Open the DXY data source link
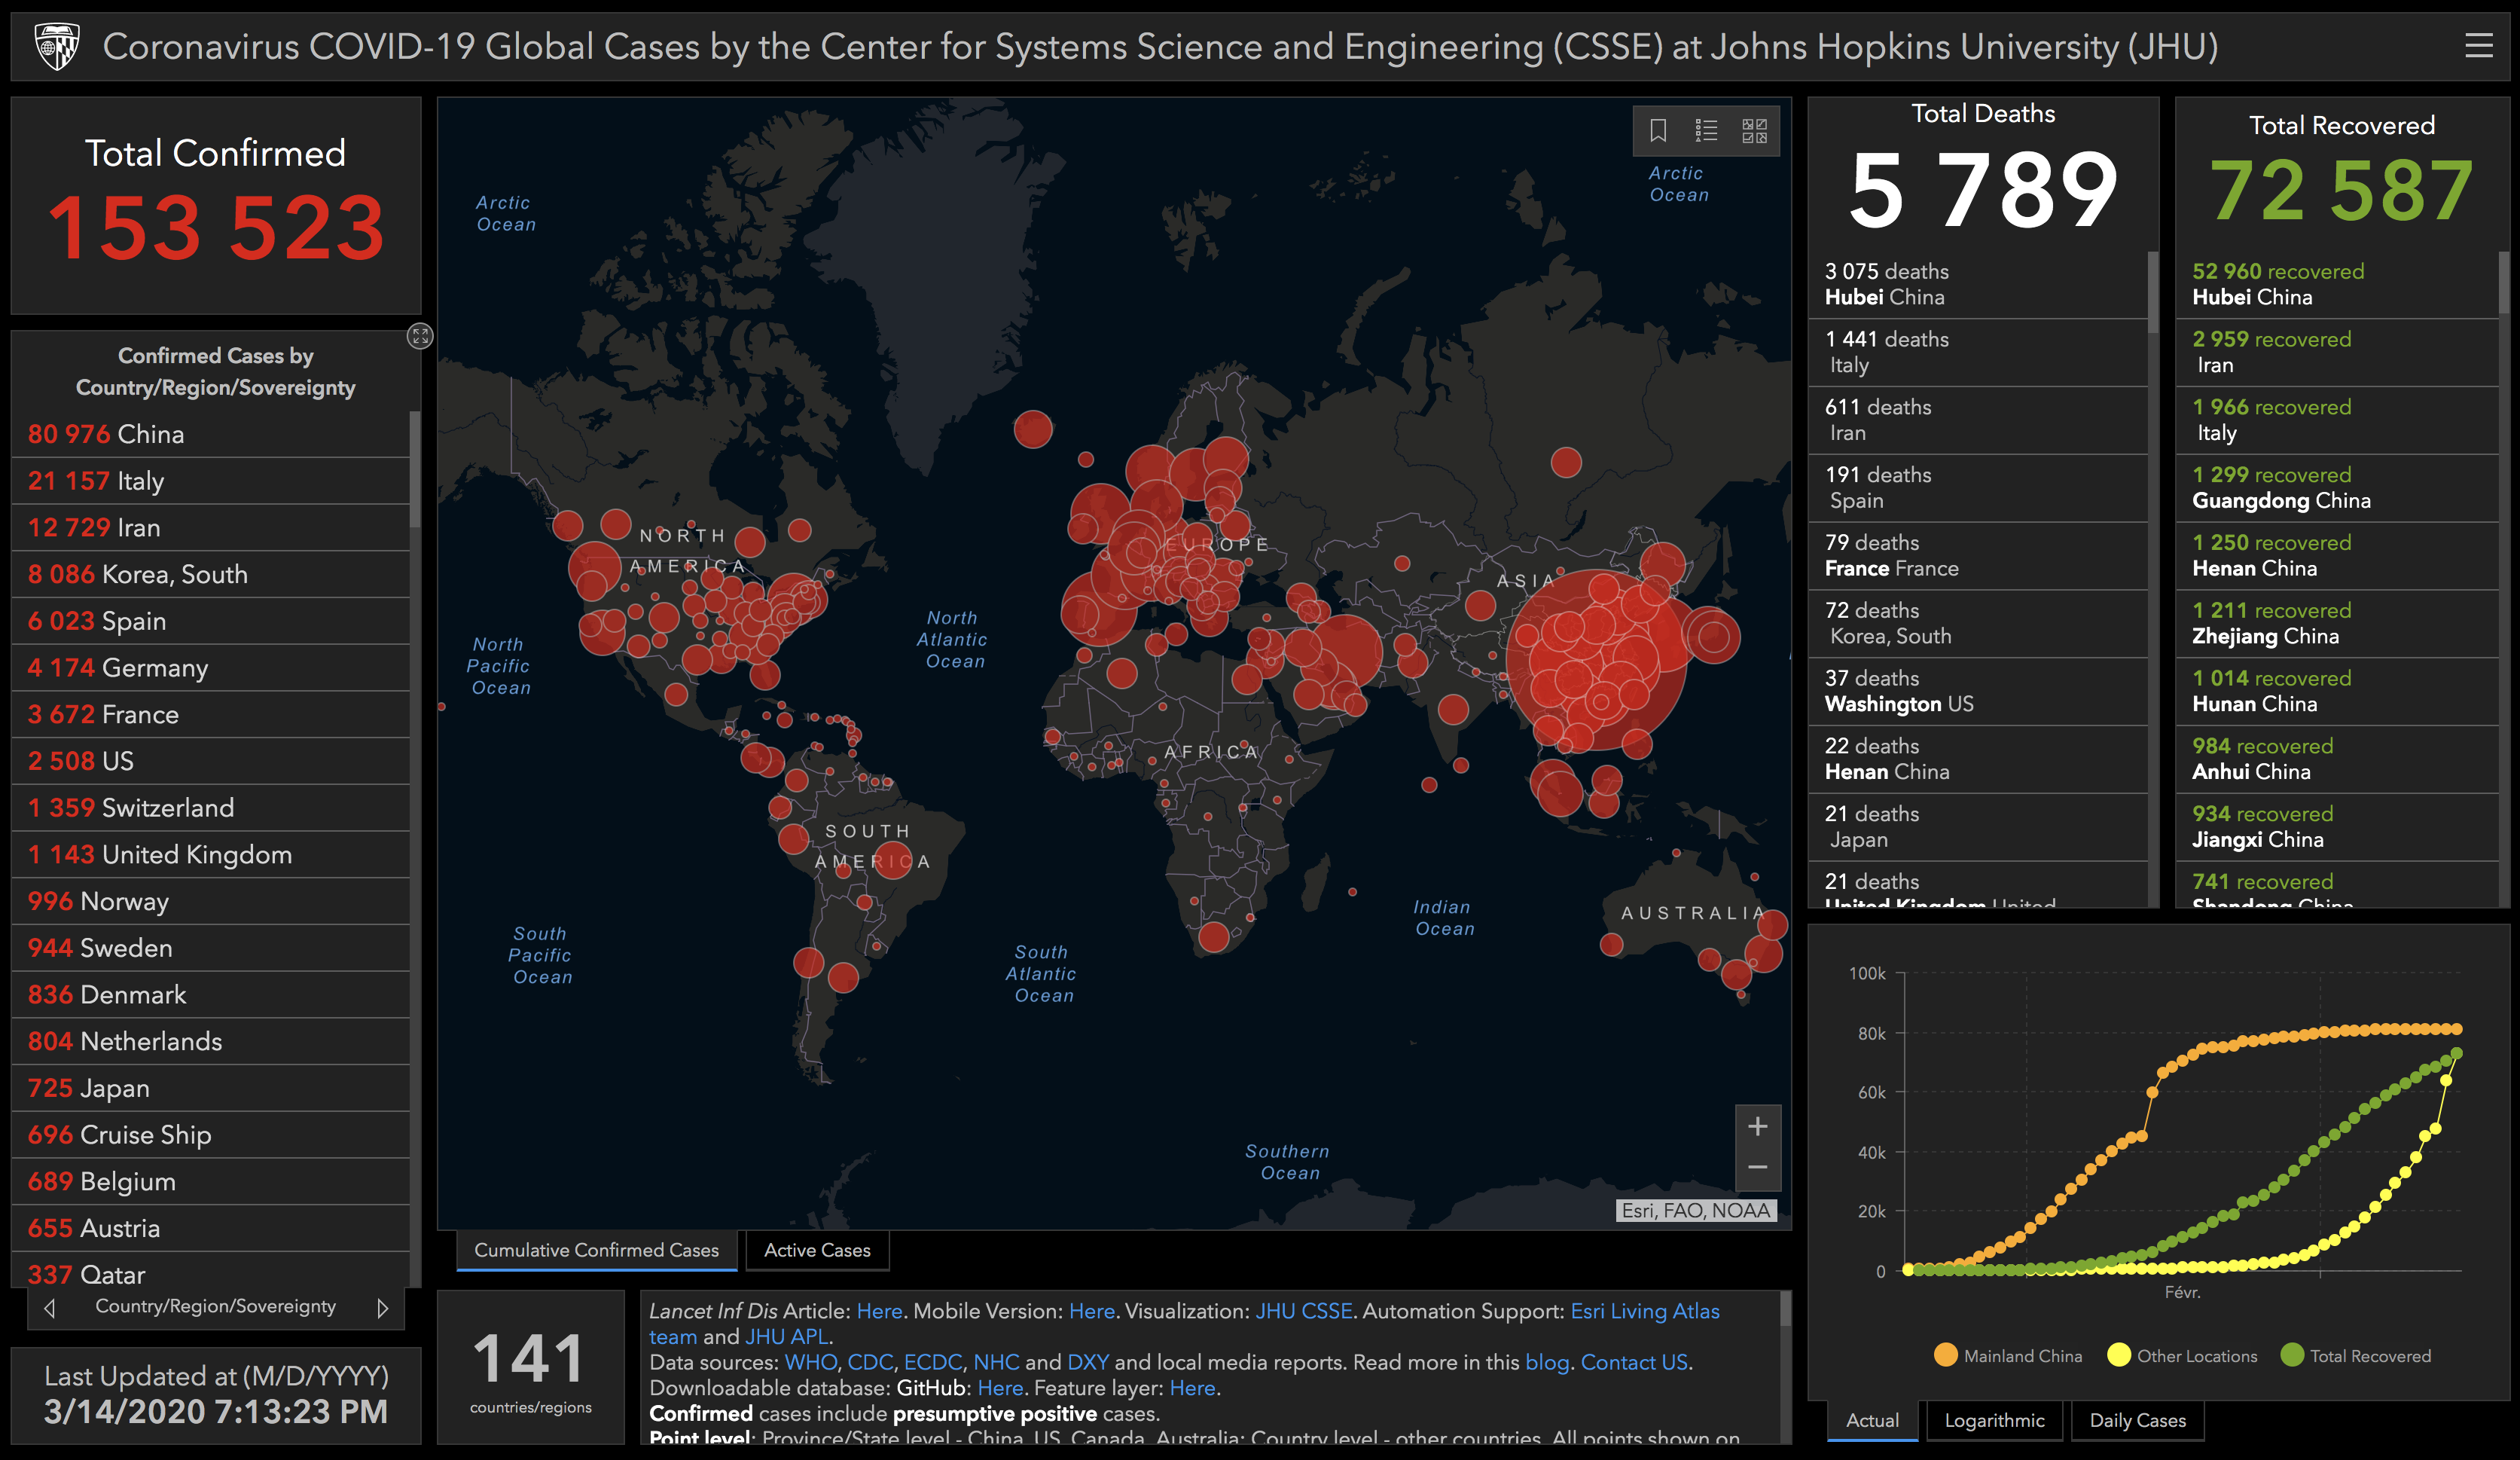 pyautogui.click(x=1088, y=1363)
